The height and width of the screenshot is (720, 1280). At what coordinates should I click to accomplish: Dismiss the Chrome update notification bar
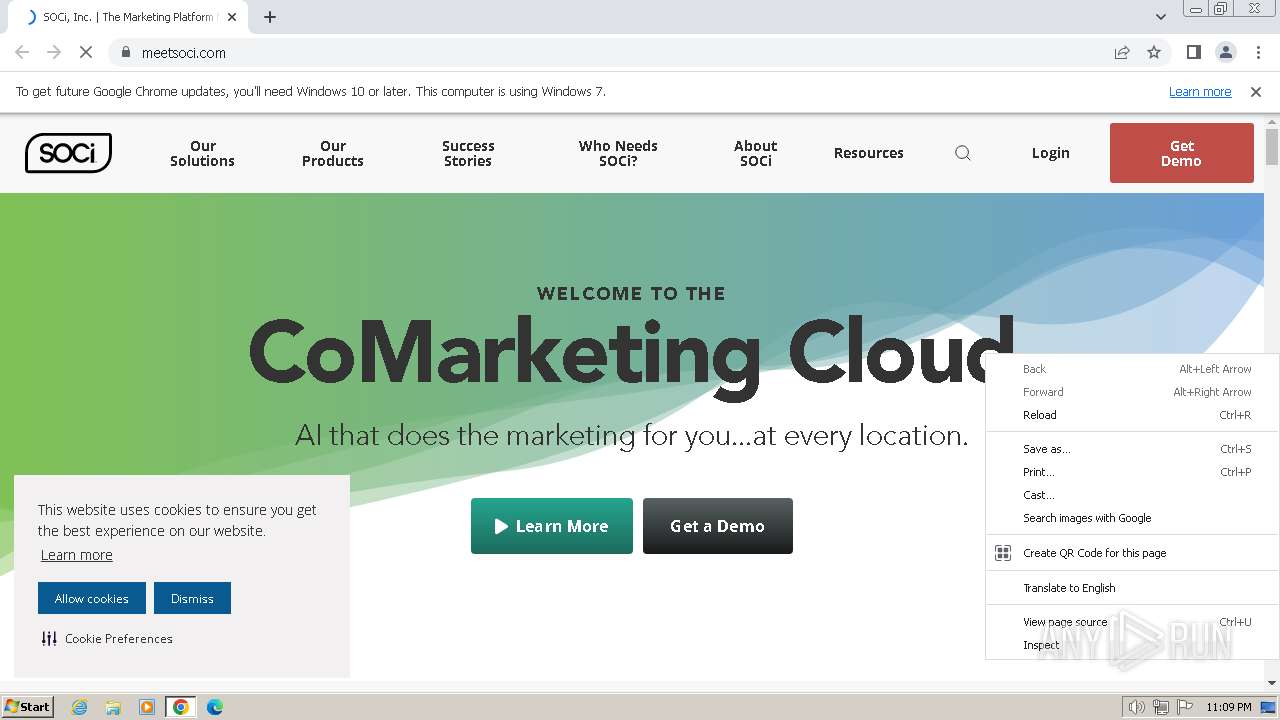click(x=1256, y=92)
